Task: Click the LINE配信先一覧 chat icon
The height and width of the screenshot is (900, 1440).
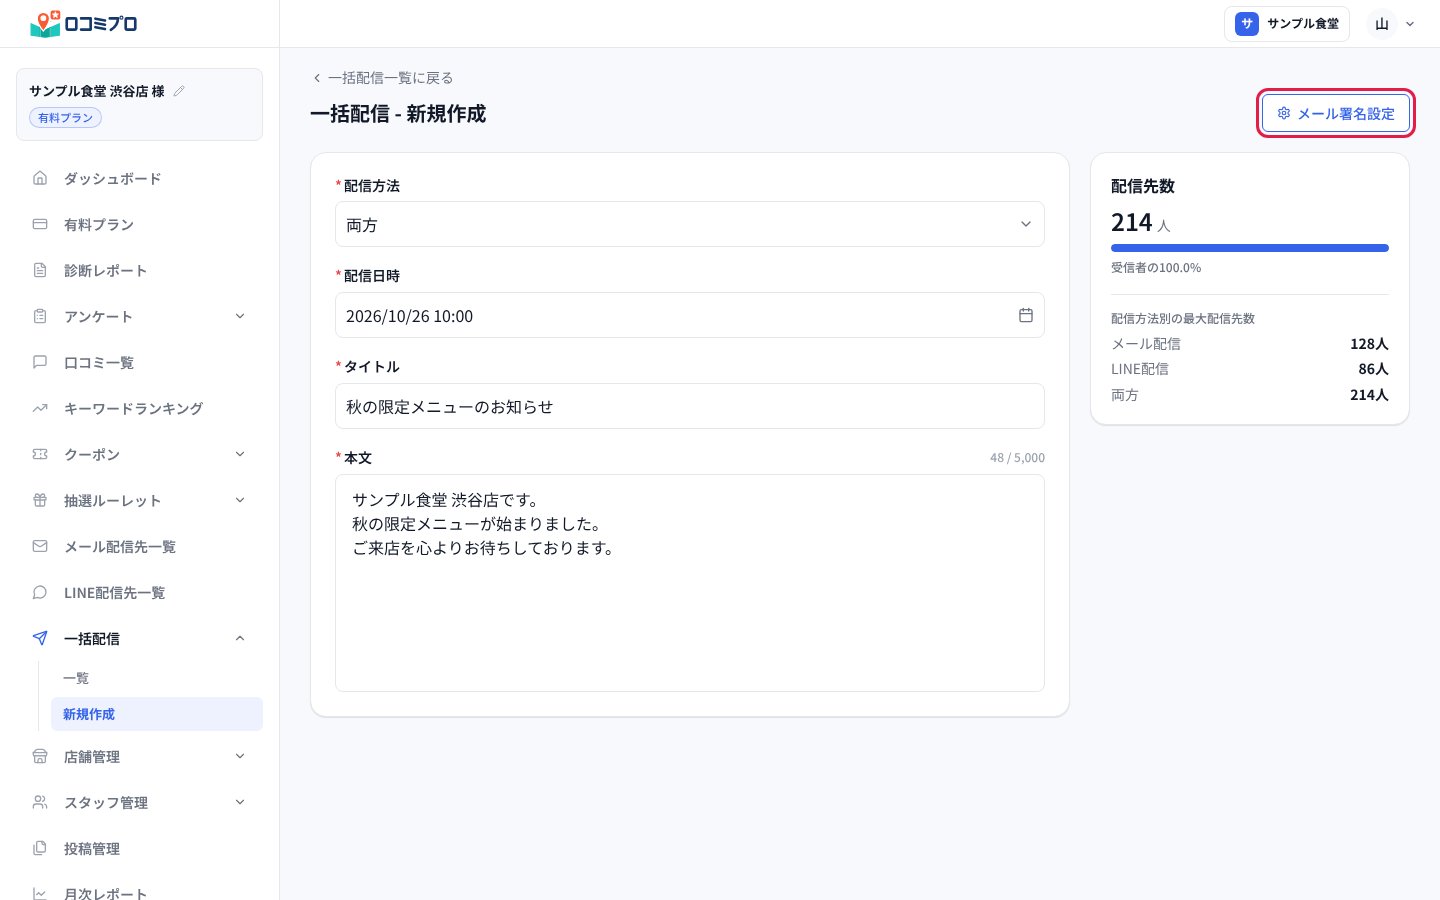Action: (40, 592)
